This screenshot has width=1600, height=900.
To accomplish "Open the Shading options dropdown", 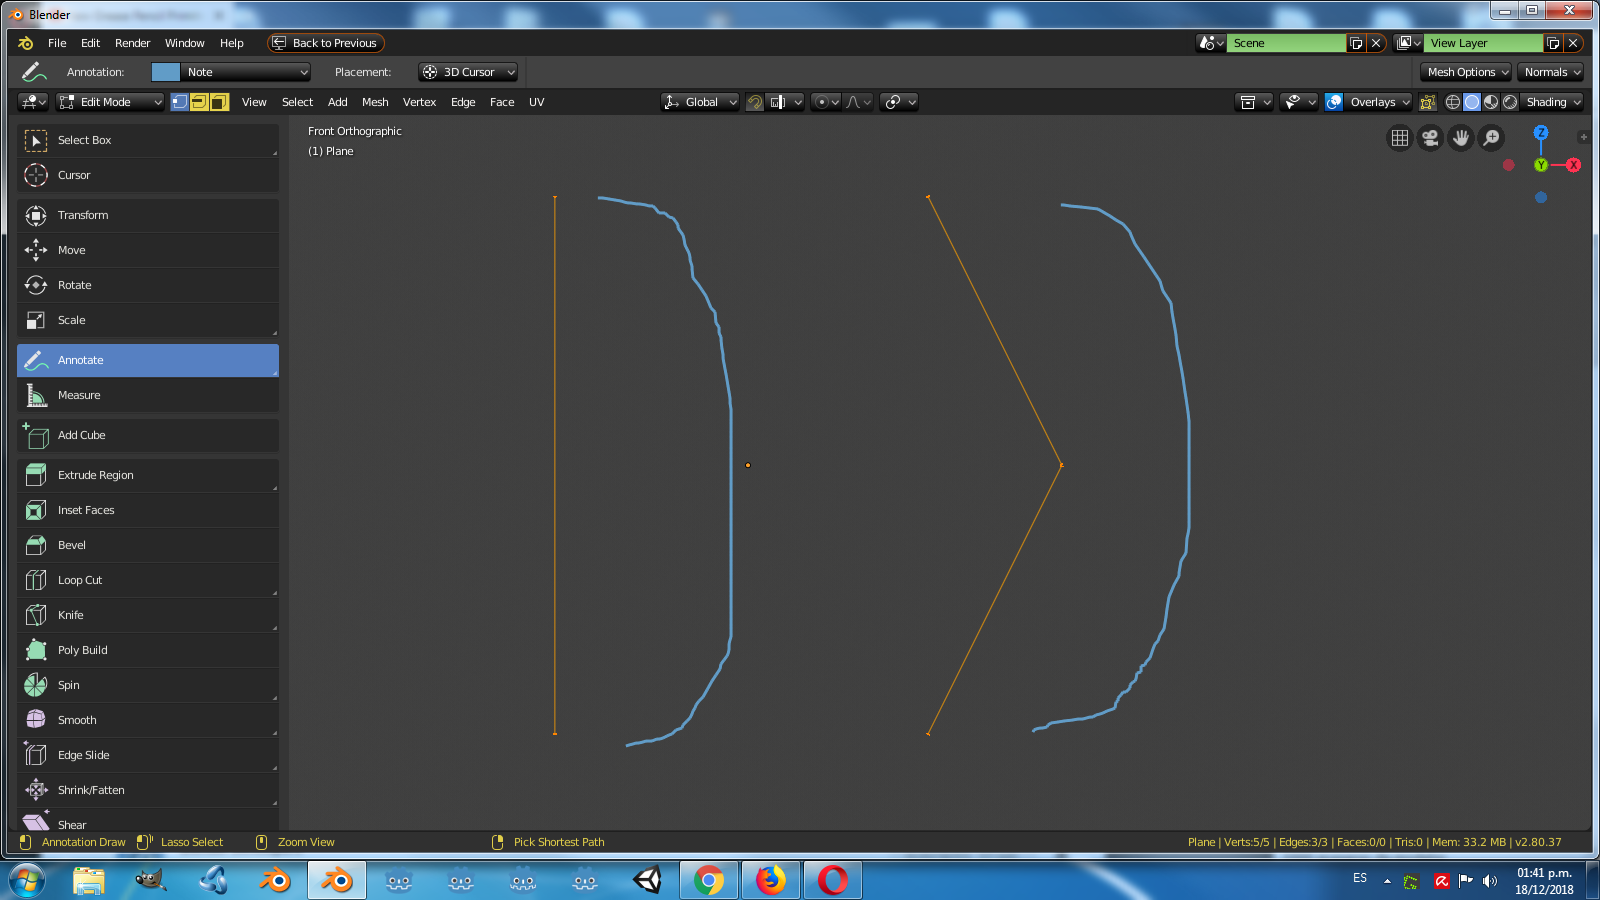I will (1553, 102).
